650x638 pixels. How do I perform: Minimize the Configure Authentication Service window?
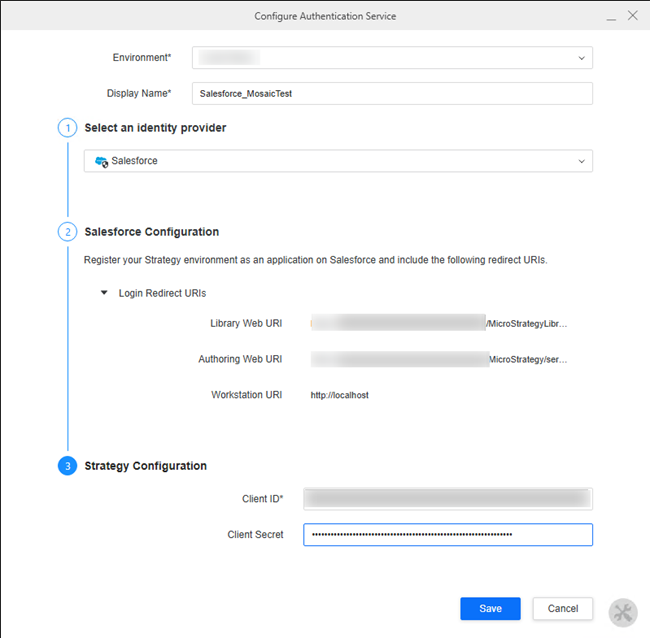[610, 16]
